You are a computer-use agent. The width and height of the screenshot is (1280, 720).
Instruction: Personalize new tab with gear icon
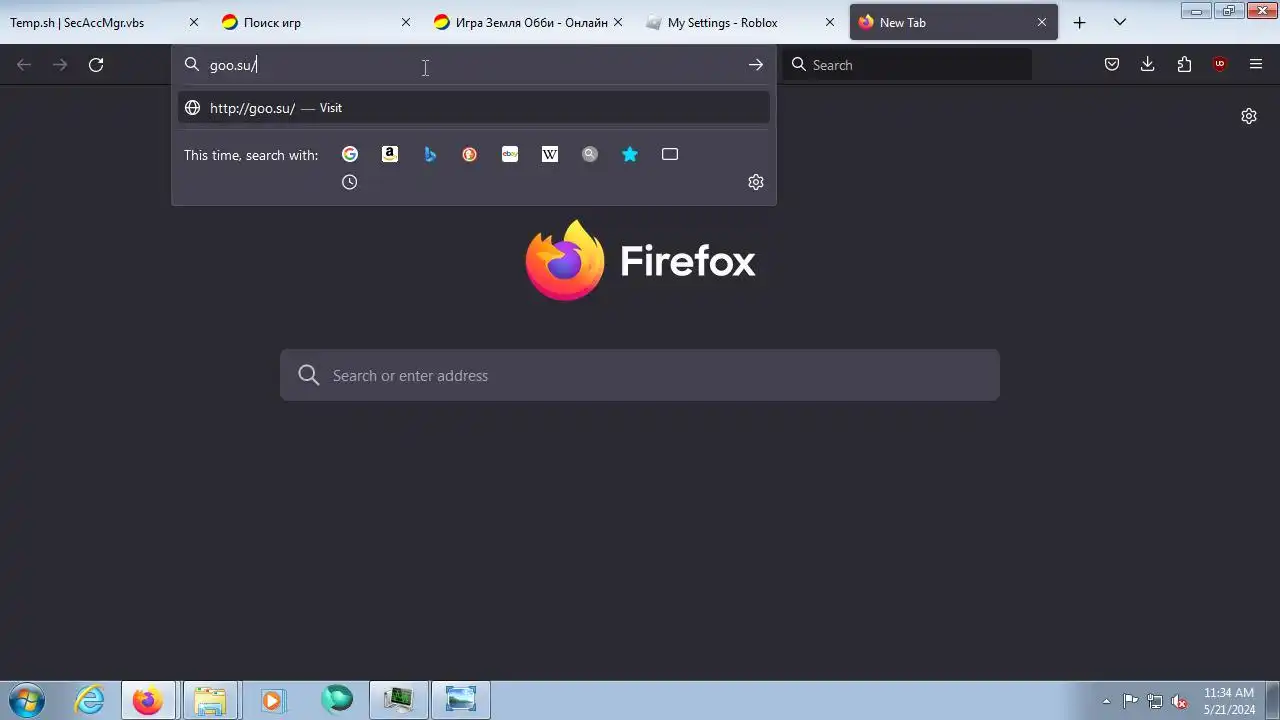[x=1249, y=116]
